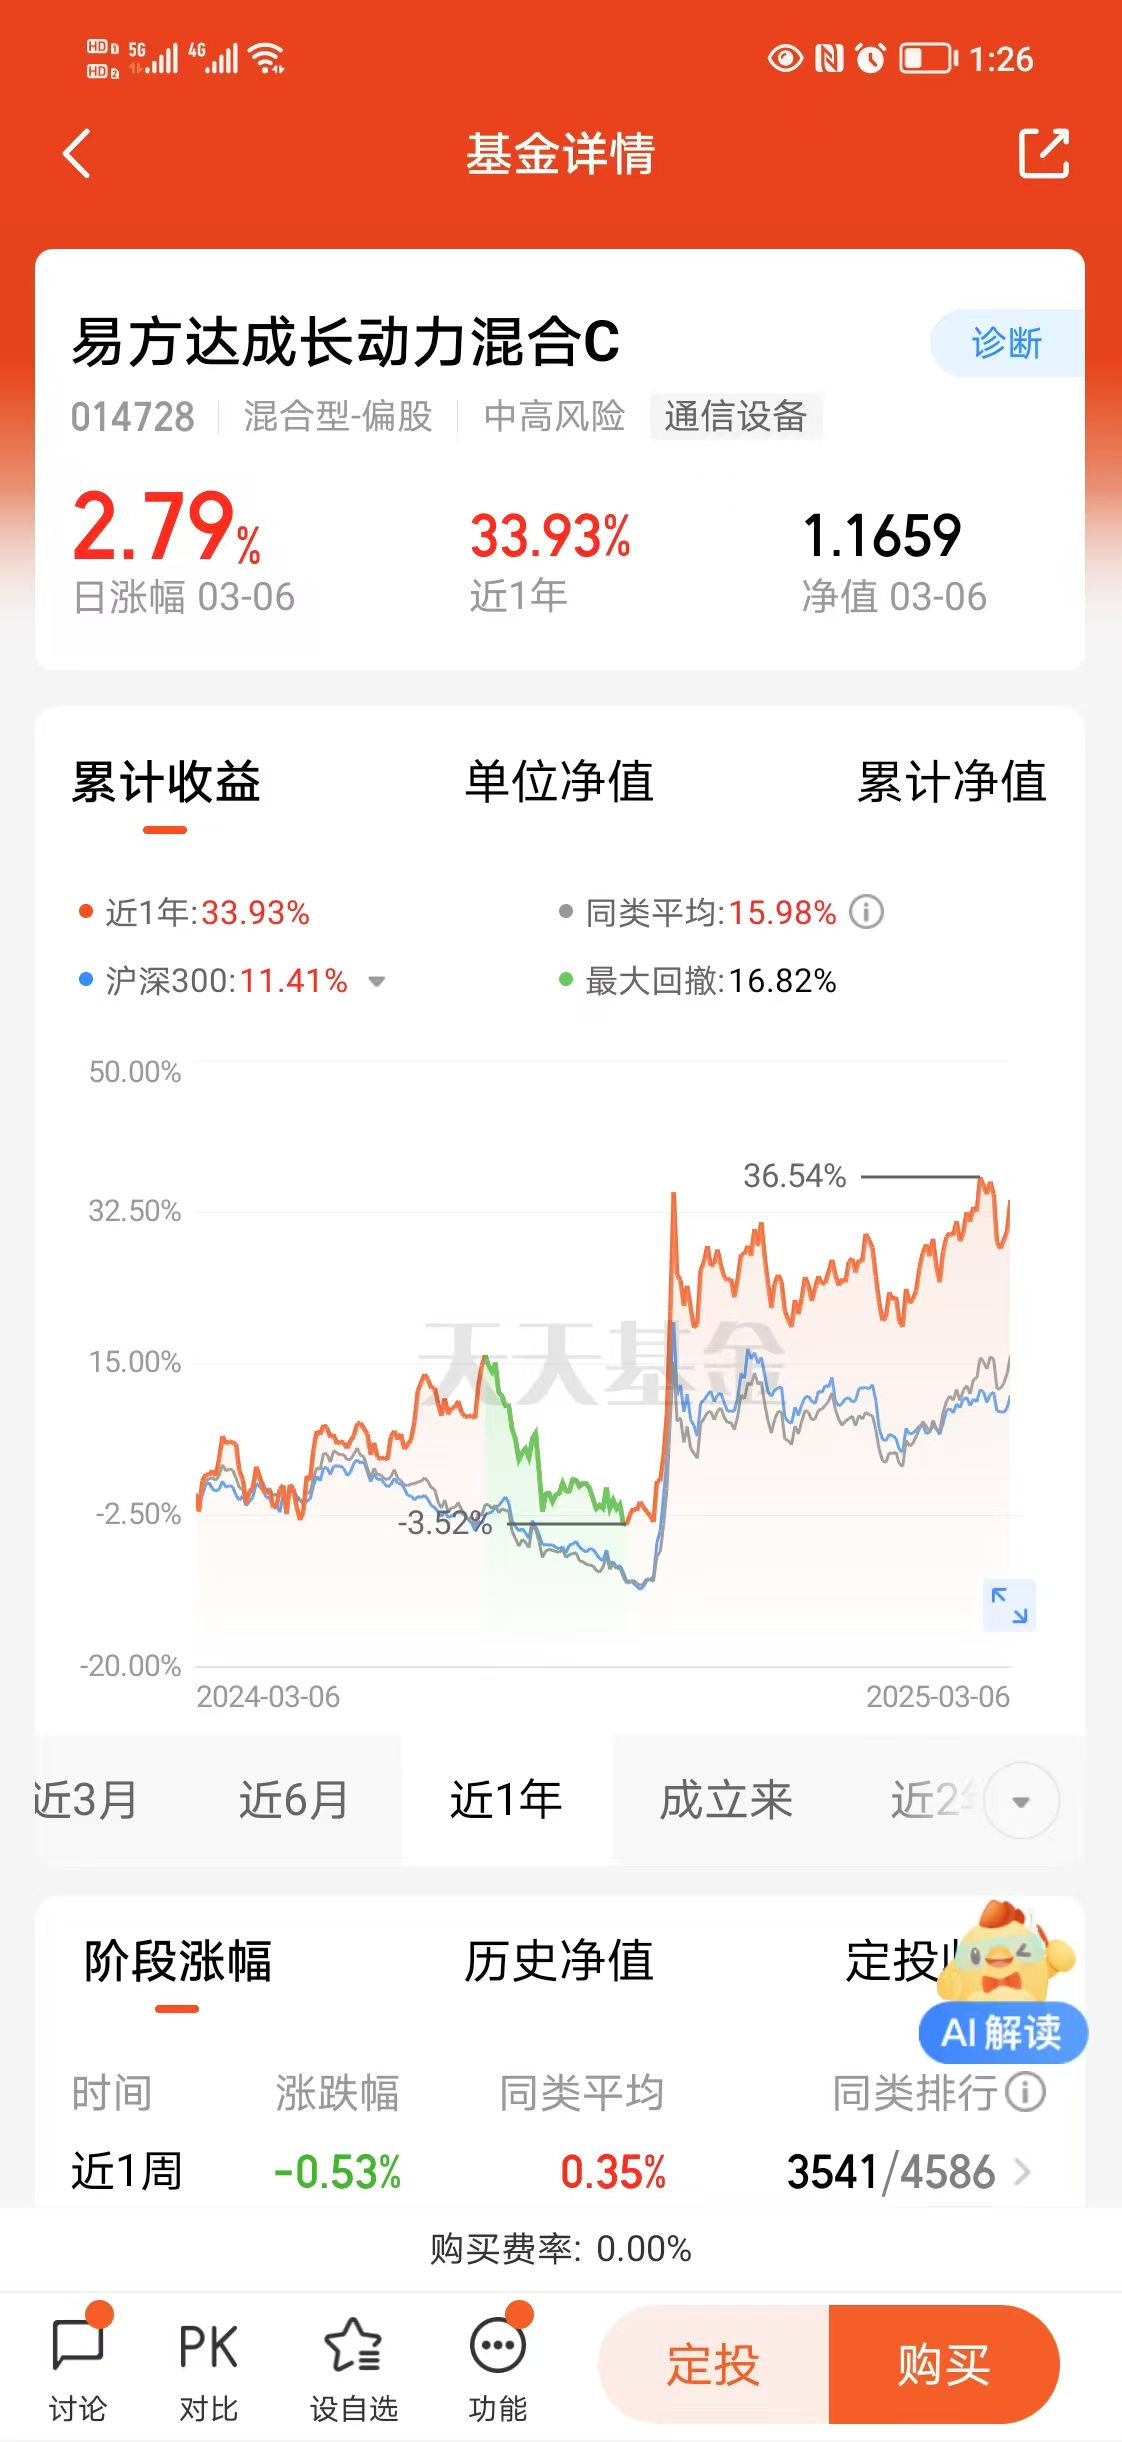This screenshot has height=2442, width=1122.
Task: Open the AI解读 mascot button
Action: point(1003,1981)
